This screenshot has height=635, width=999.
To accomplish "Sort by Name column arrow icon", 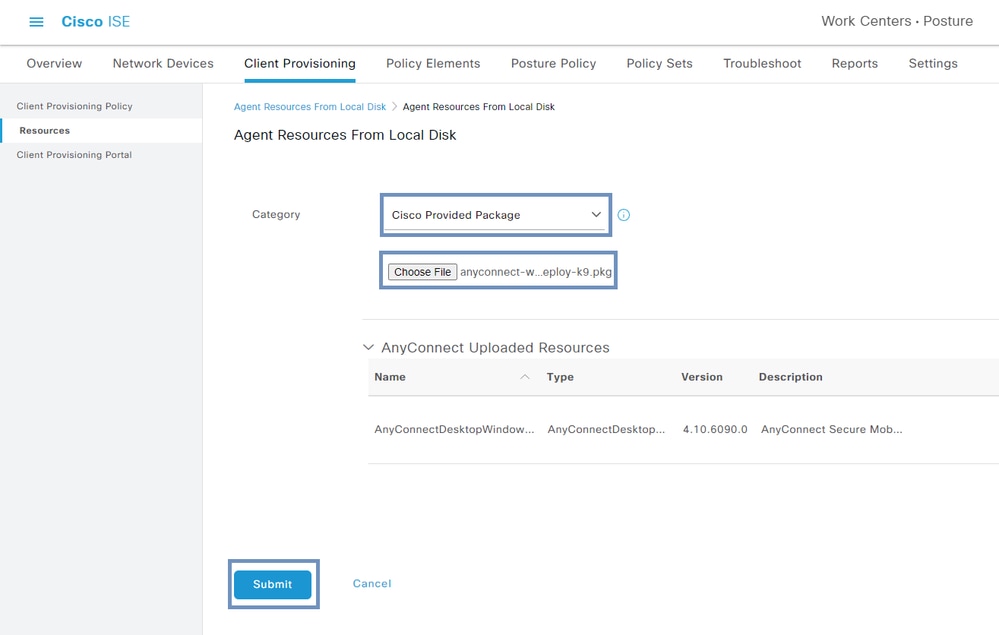I will tap(525, 377).
